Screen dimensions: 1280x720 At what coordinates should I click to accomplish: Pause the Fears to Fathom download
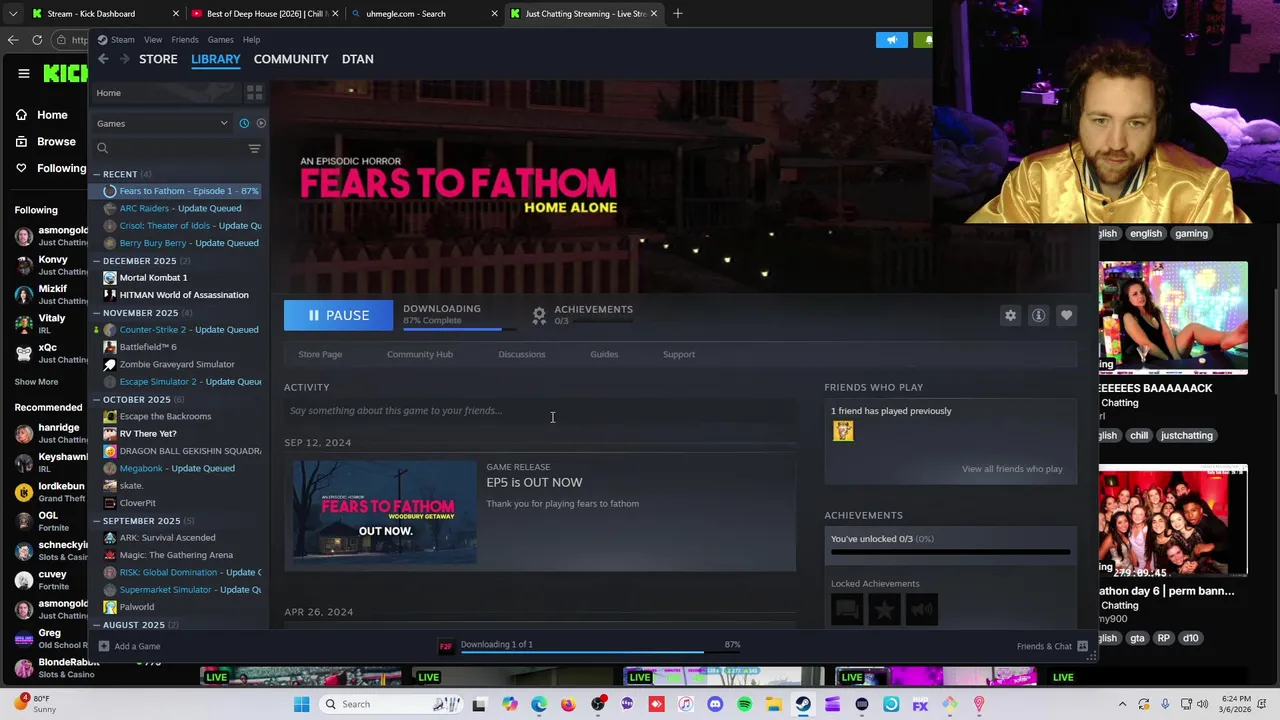[x=338, y=315]
